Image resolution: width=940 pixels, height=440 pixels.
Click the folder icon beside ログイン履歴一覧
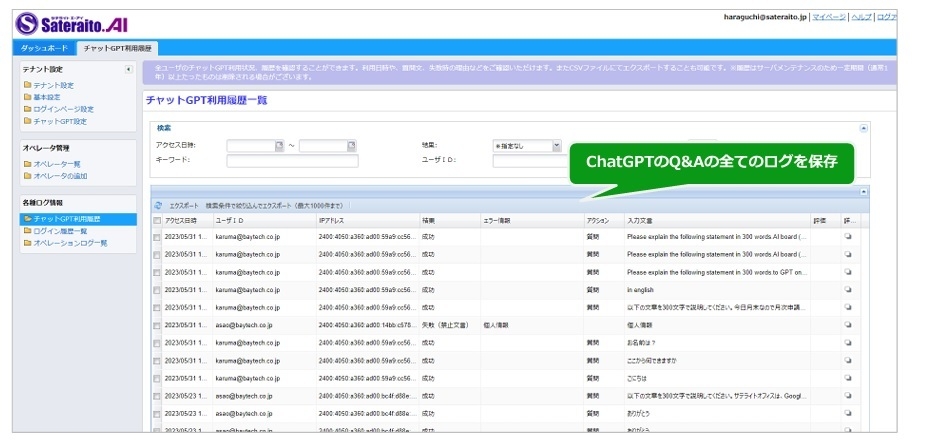tap(27, 231)
